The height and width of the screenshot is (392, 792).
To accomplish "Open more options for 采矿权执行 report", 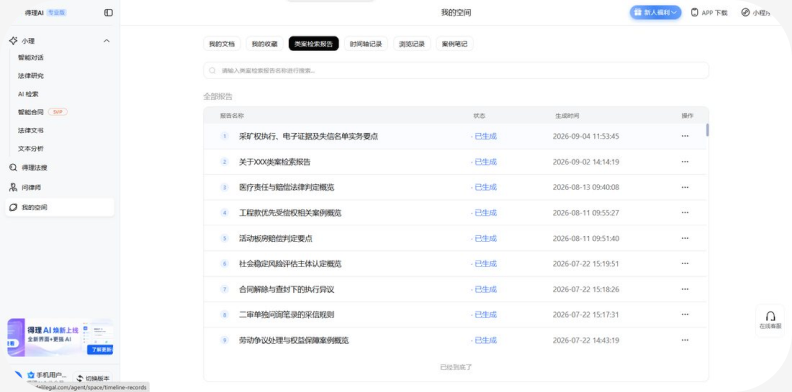I will coord(685,136).
